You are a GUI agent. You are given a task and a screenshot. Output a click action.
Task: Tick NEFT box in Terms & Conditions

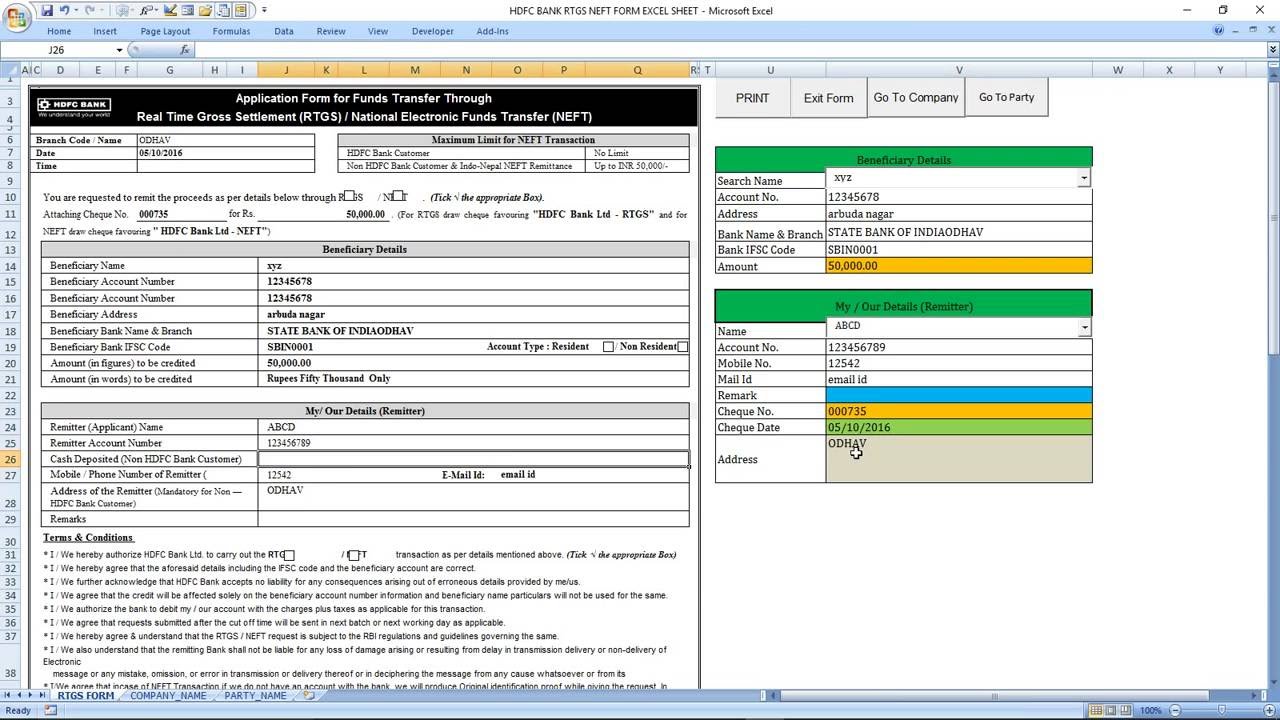[x=353, y=555]
